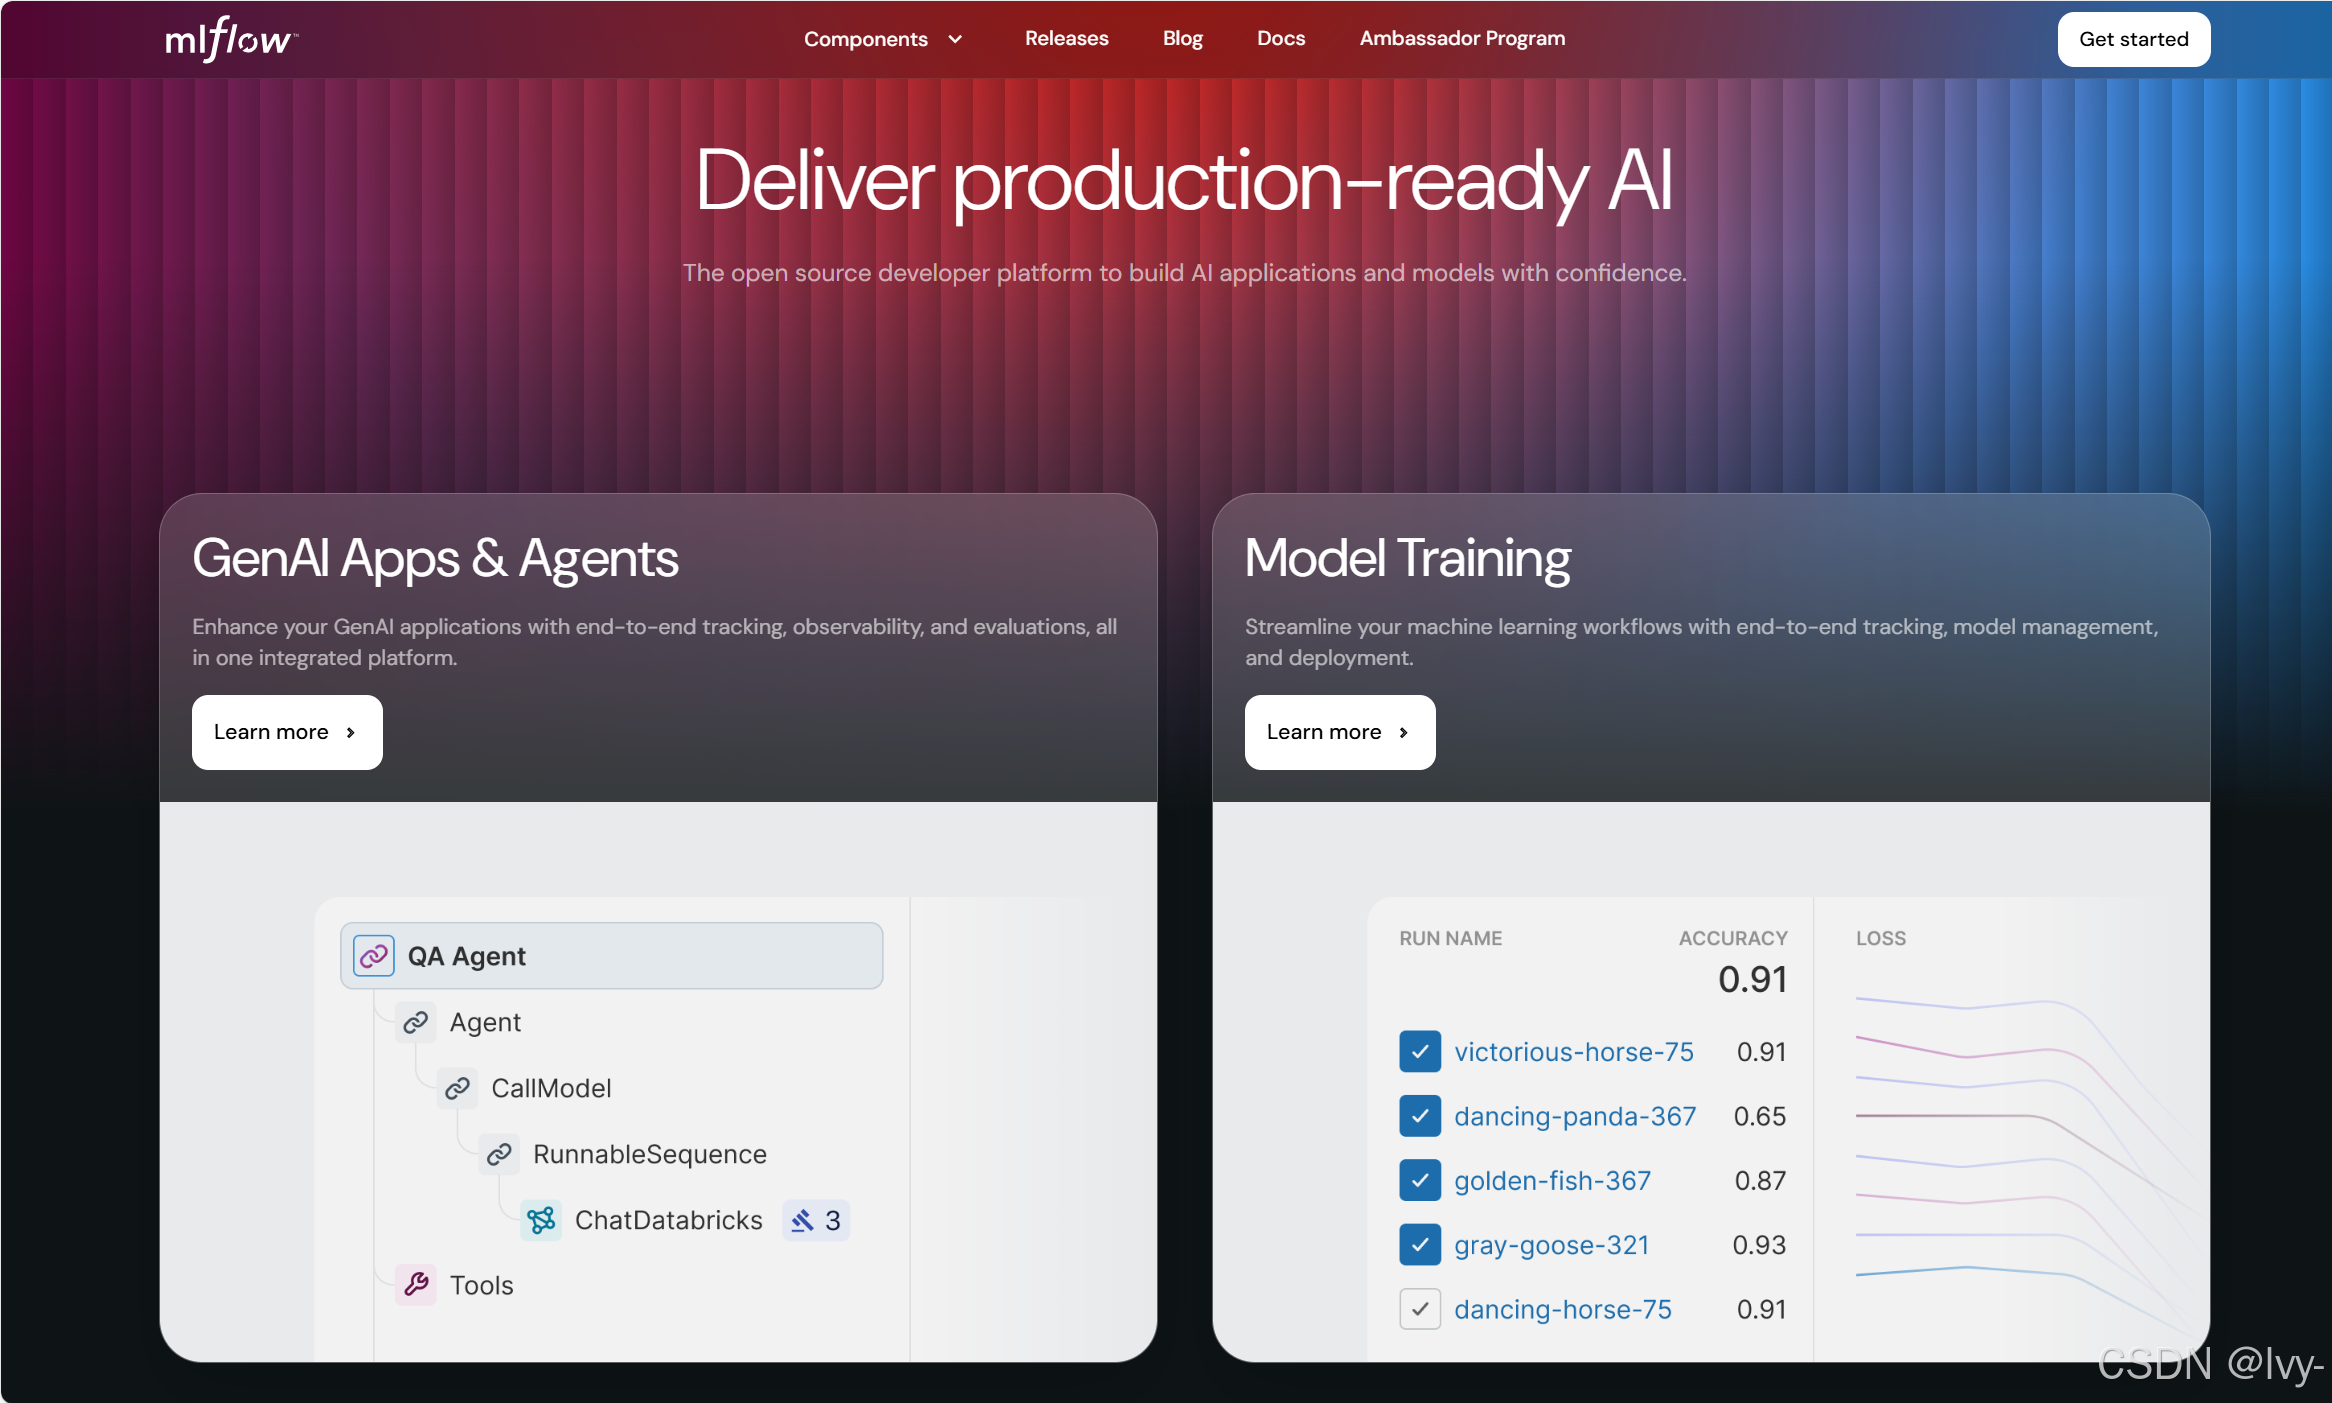
Task: Click arrow on Model Training Learn more
Action: pos(1404,732)
